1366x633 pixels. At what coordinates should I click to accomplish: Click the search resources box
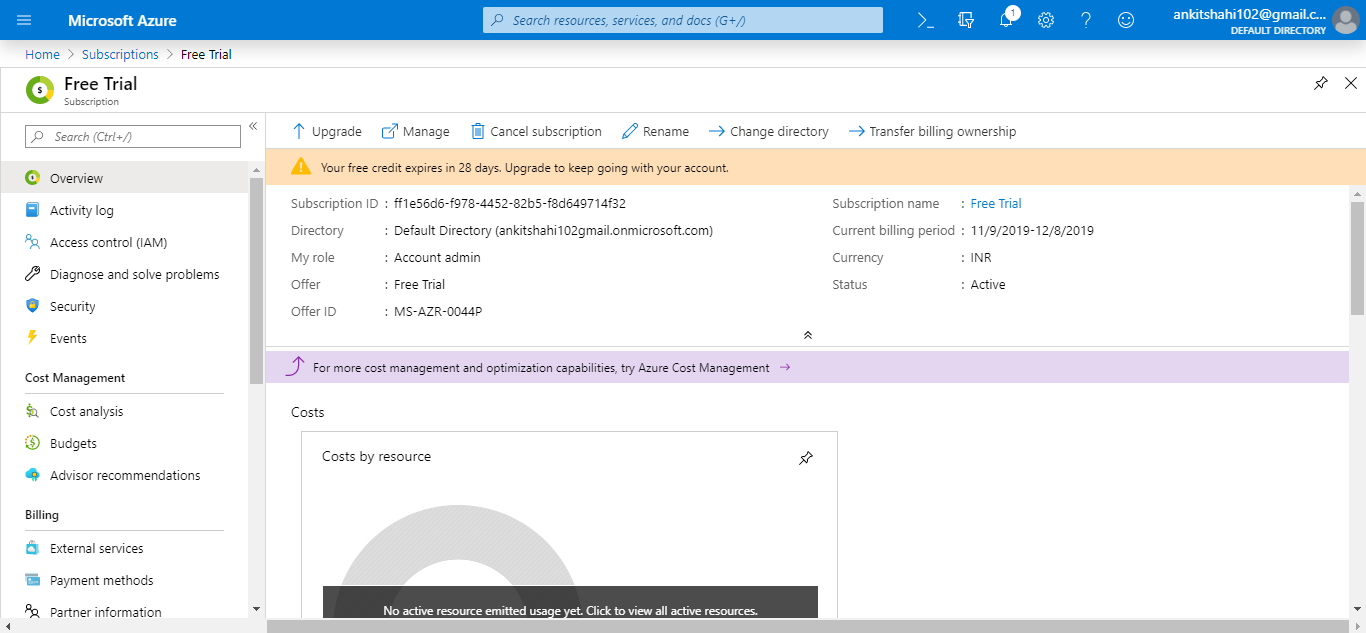pyautogui.click(x=682, y=19)
